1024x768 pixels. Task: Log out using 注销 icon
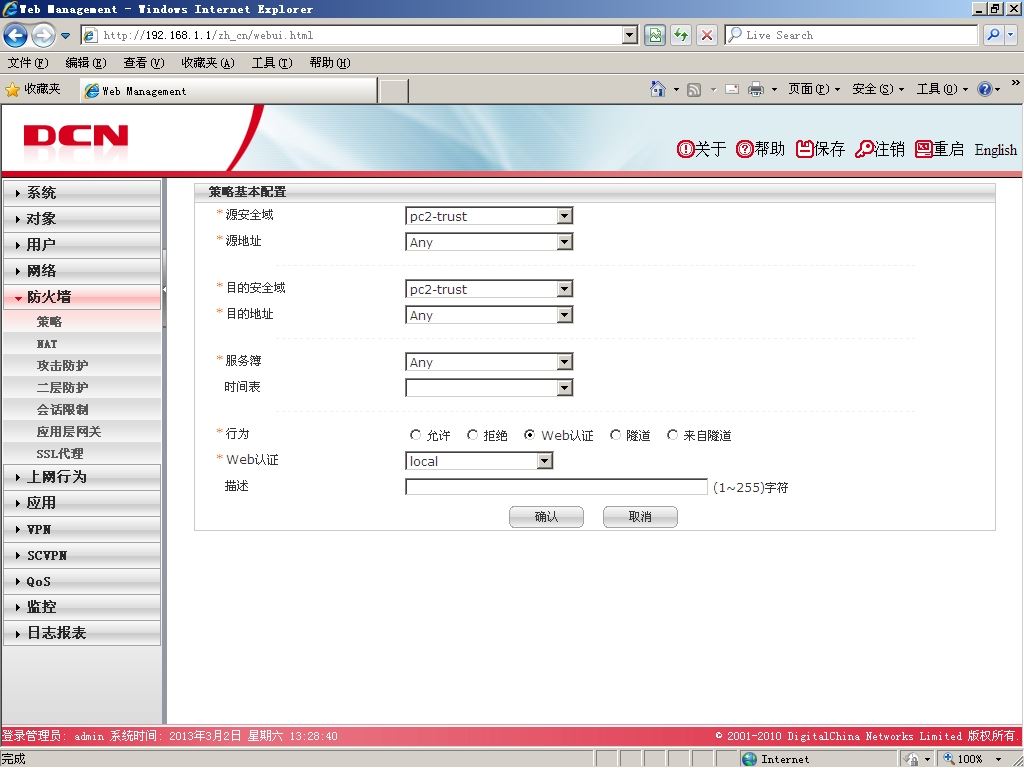point(864,149)
